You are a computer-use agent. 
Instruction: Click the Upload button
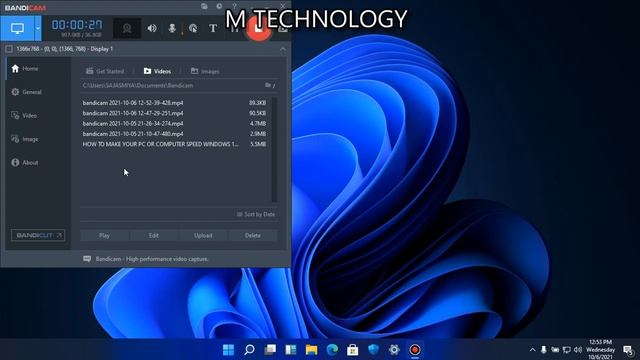click(x=203, y=236)
